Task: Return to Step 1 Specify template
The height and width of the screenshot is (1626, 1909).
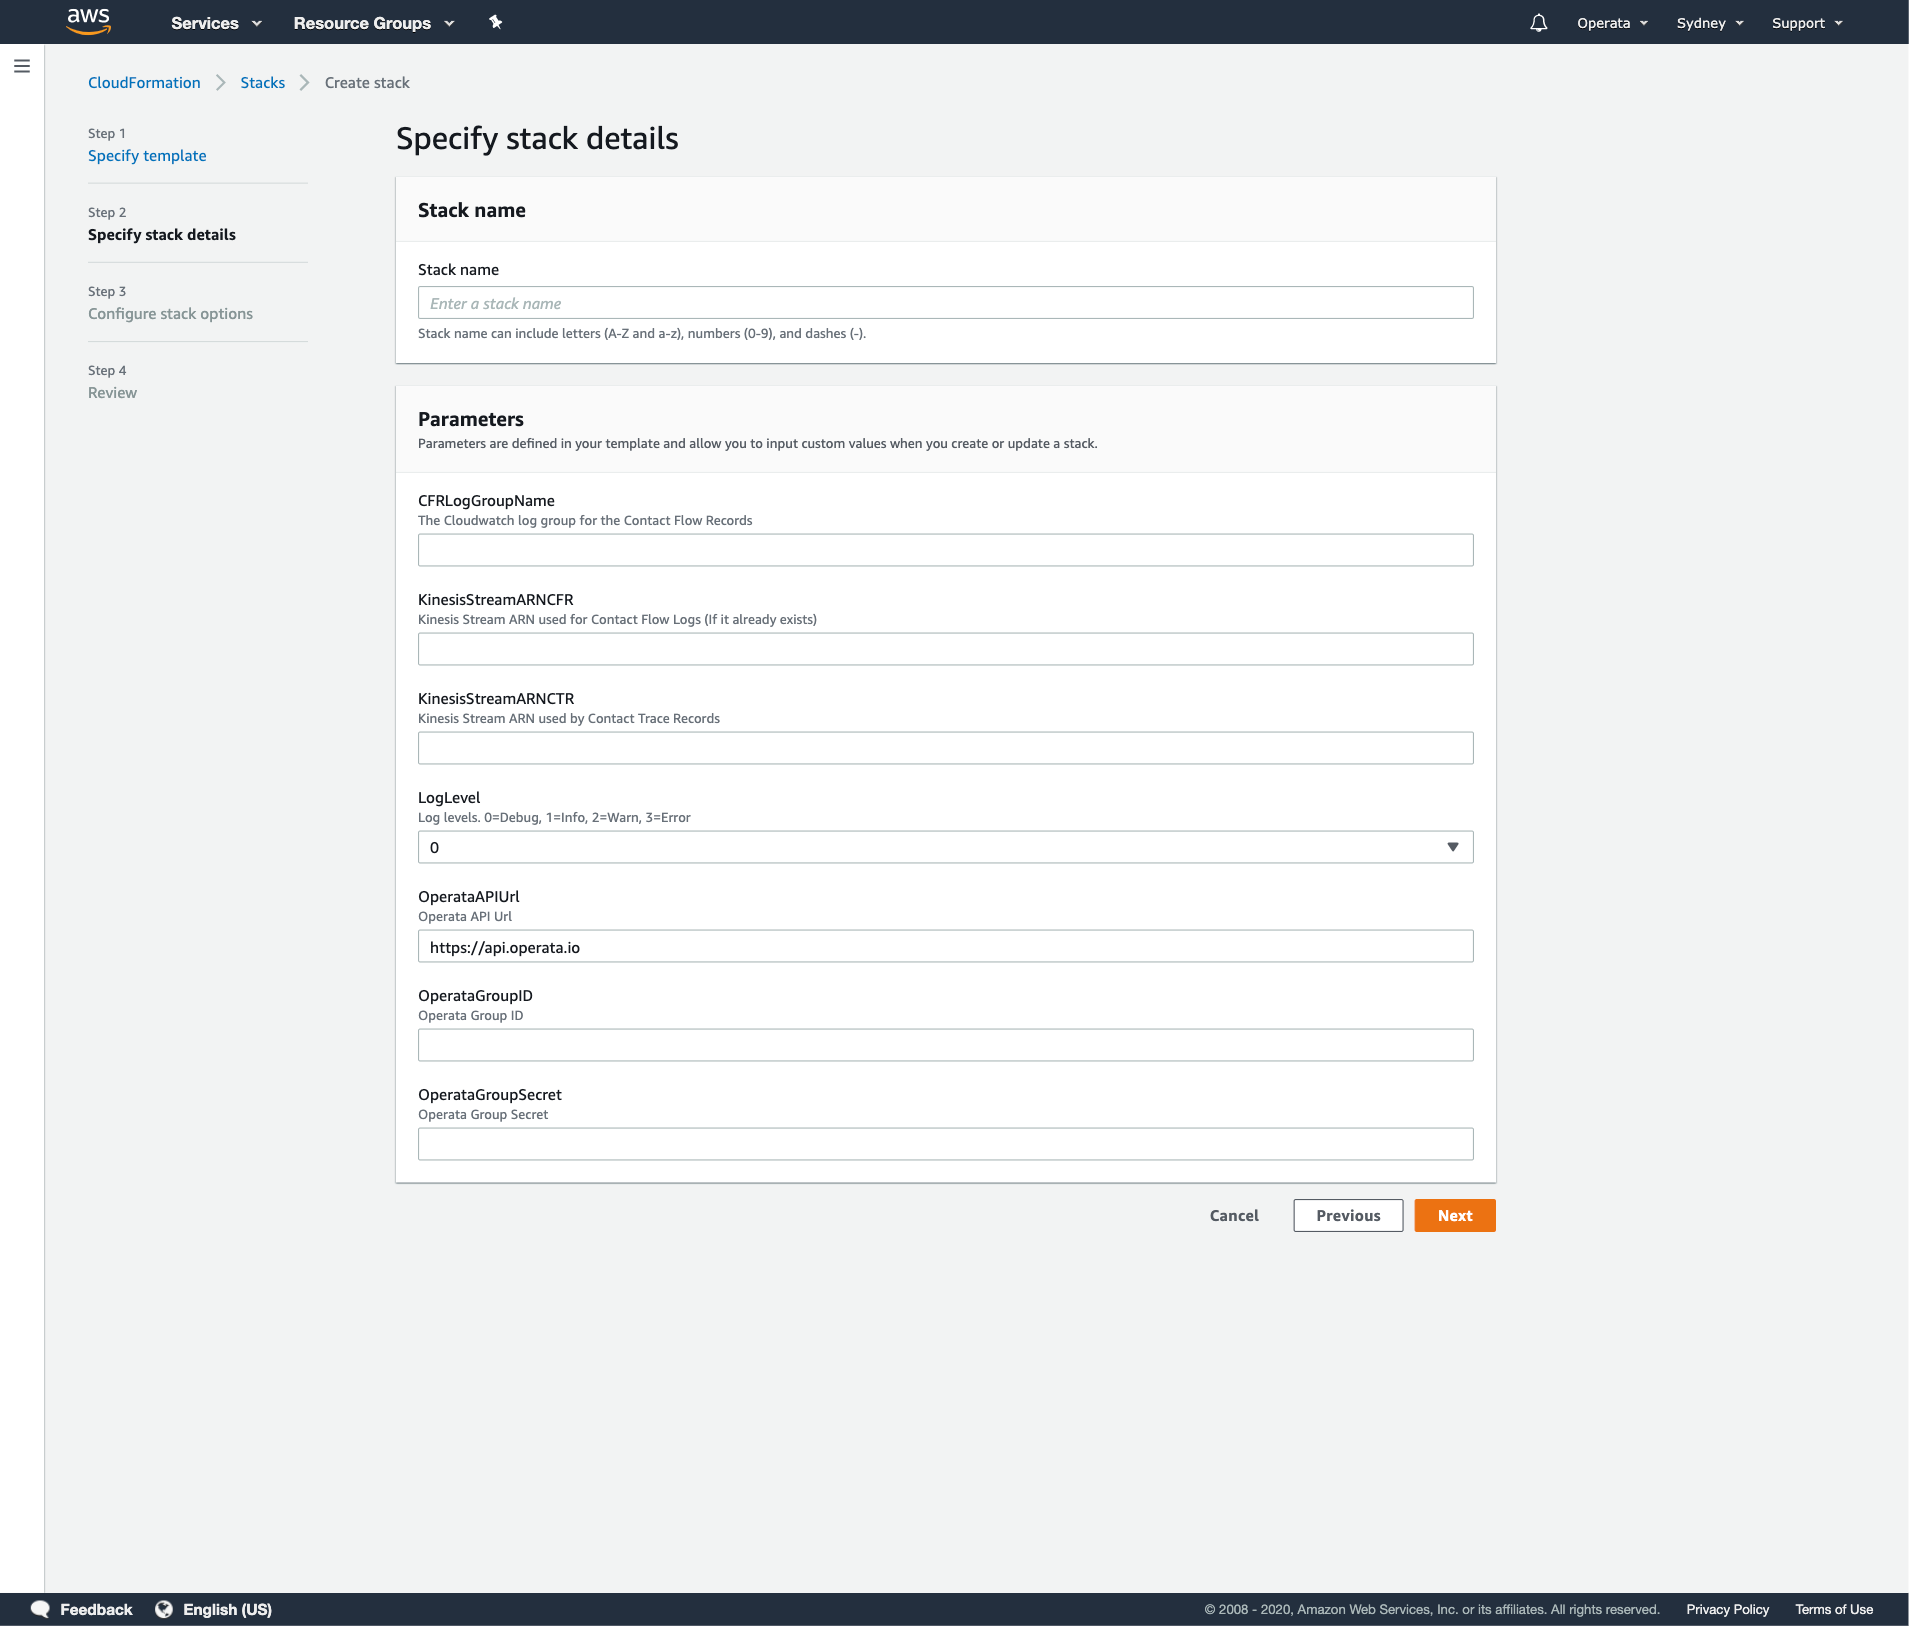Action: point(147,156)
